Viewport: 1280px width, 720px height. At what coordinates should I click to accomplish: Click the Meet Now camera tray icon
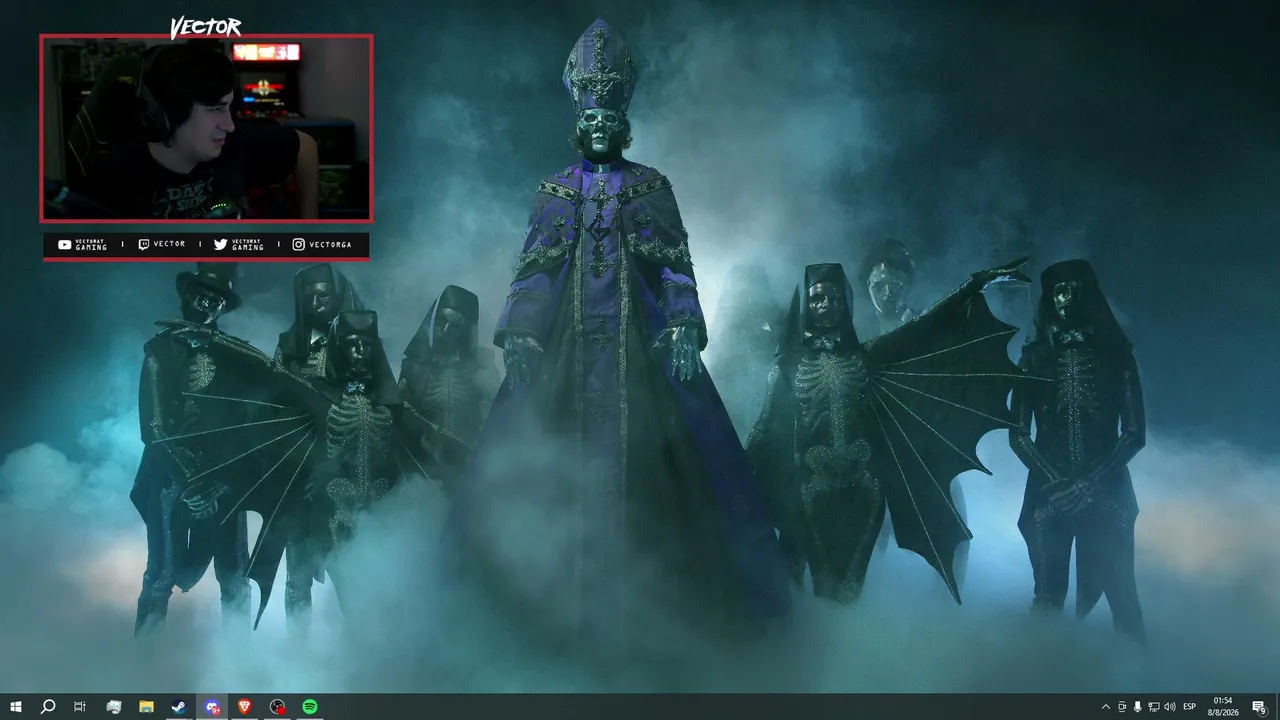(x=1122, y=707)
